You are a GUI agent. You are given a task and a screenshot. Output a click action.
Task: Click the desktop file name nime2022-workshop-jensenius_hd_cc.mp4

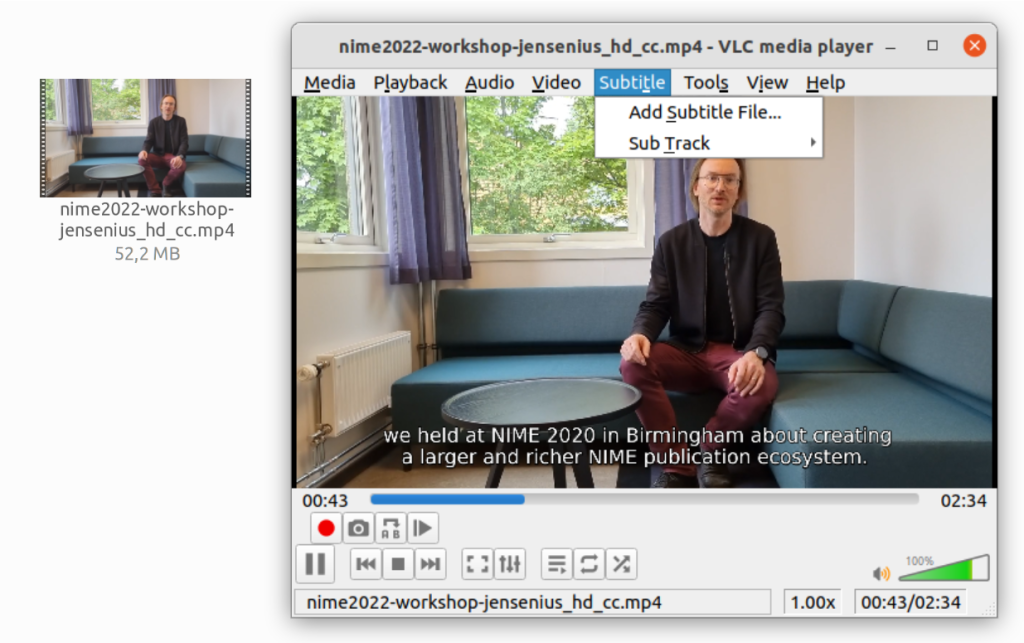click(146, 219)
